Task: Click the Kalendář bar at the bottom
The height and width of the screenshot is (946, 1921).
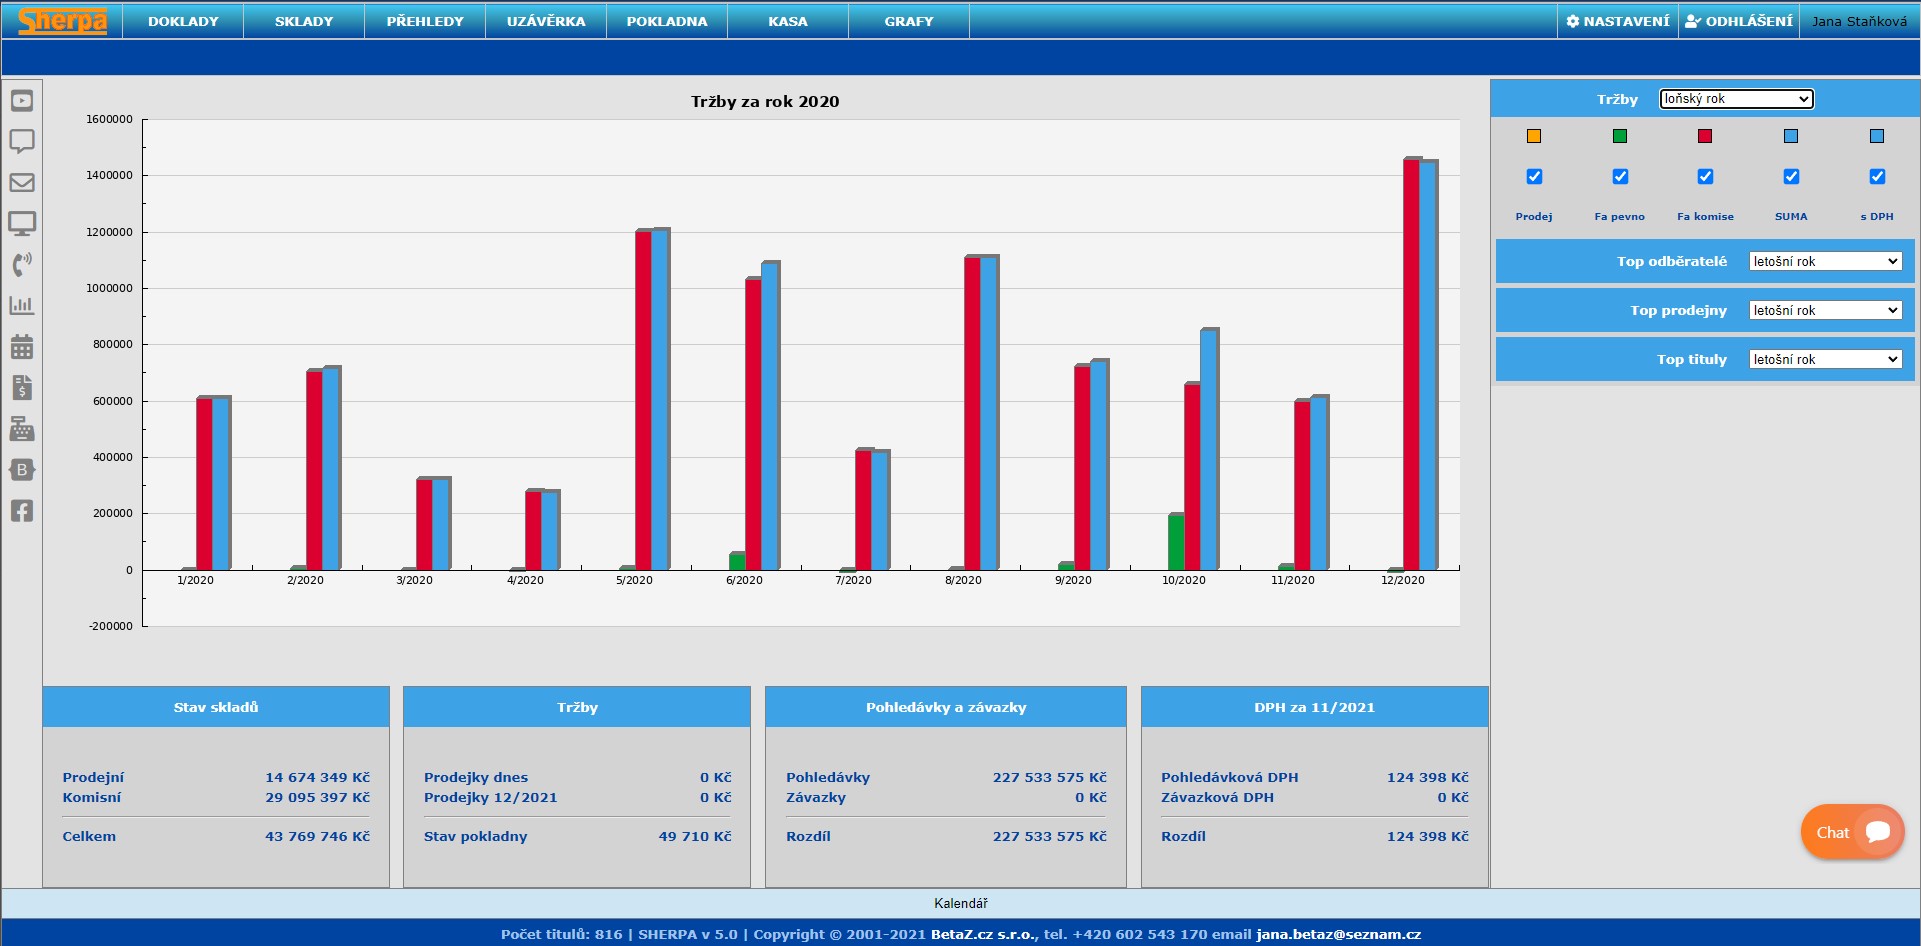Action: [x=960, y=903]
